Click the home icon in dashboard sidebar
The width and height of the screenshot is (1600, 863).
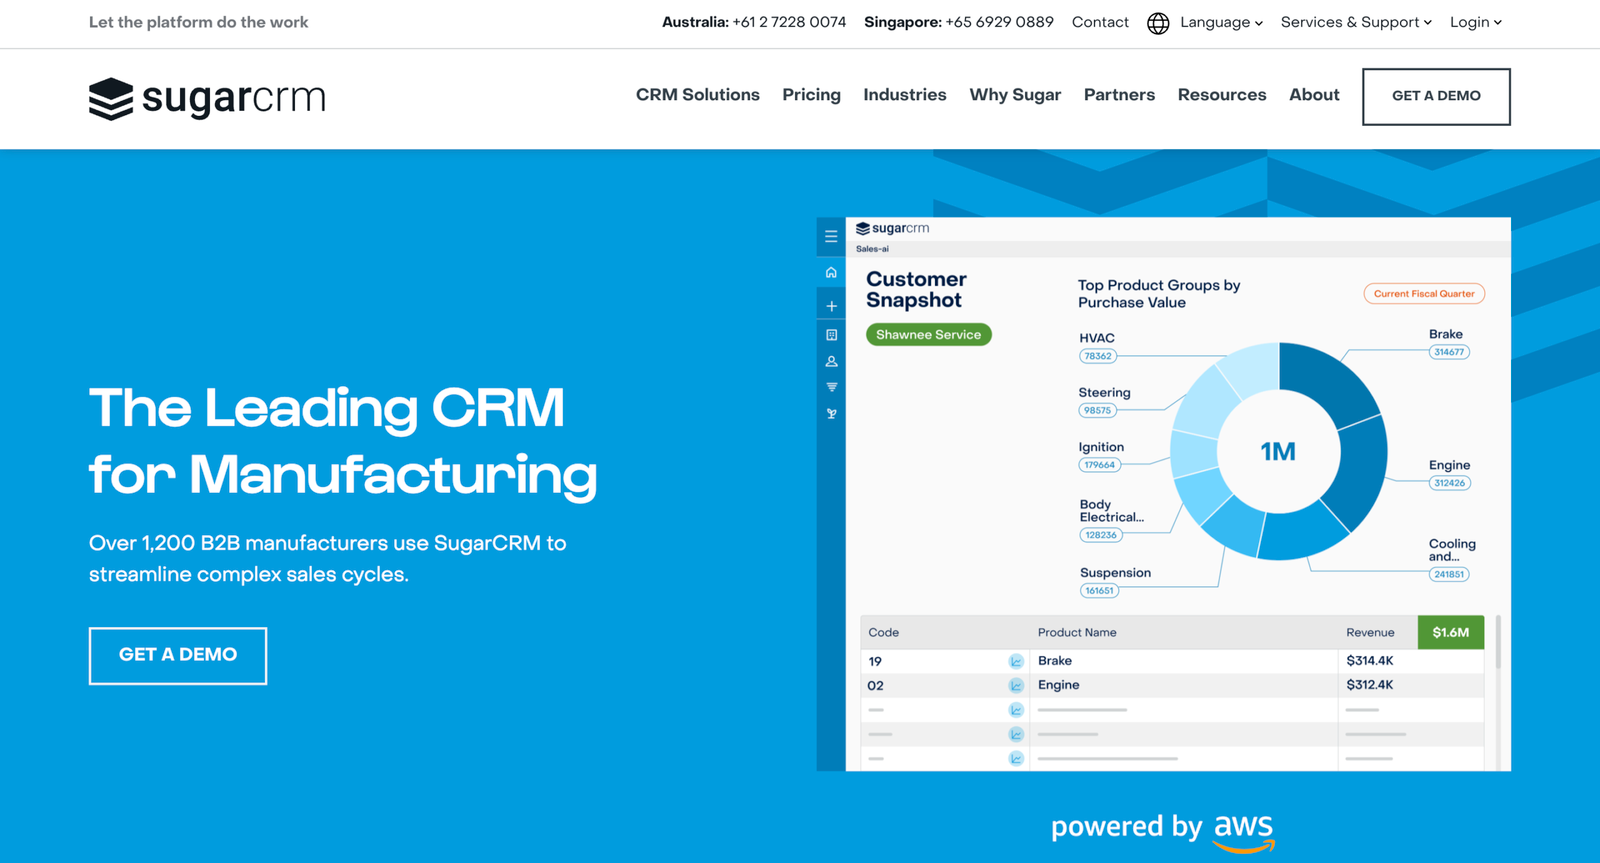coord(831,272)
